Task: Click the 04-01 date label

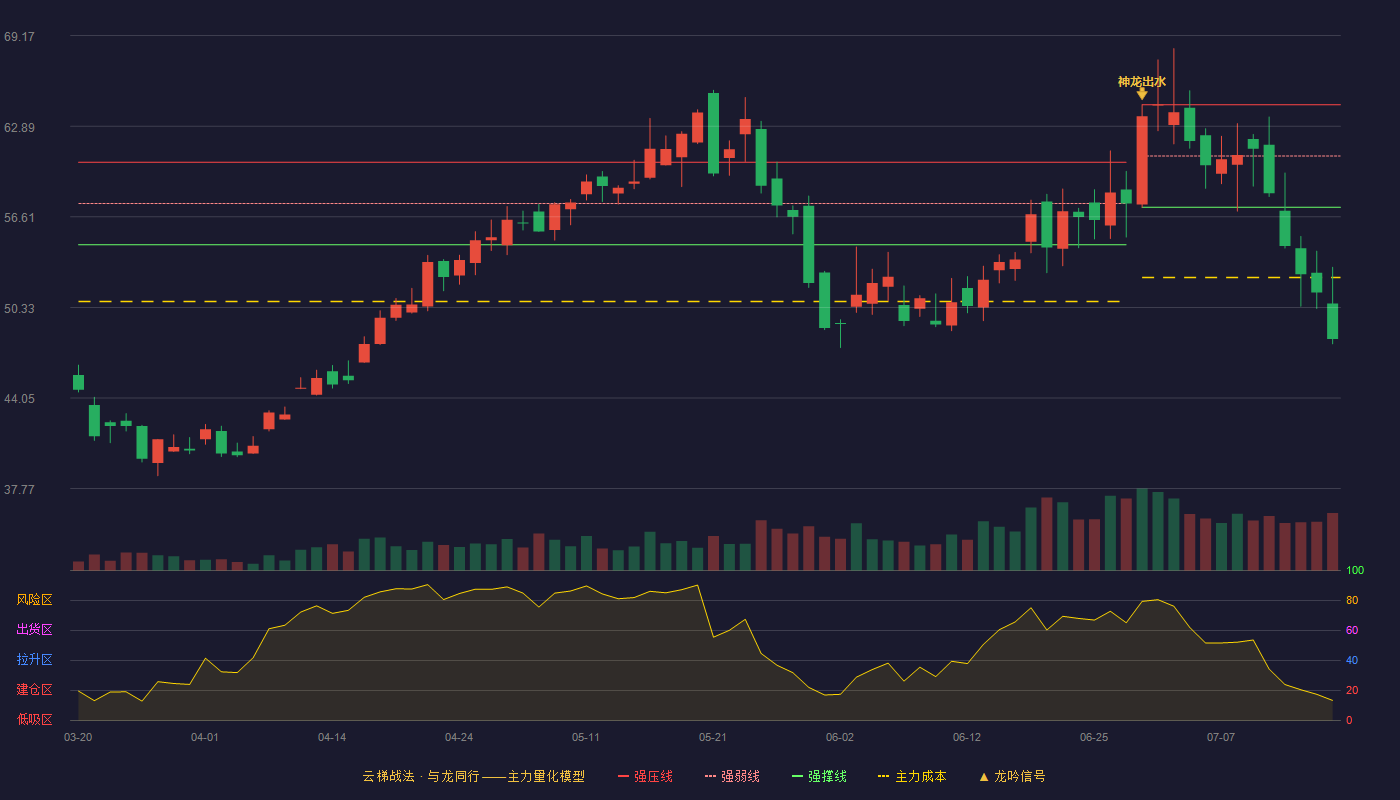Action: (x=205, y=737)
